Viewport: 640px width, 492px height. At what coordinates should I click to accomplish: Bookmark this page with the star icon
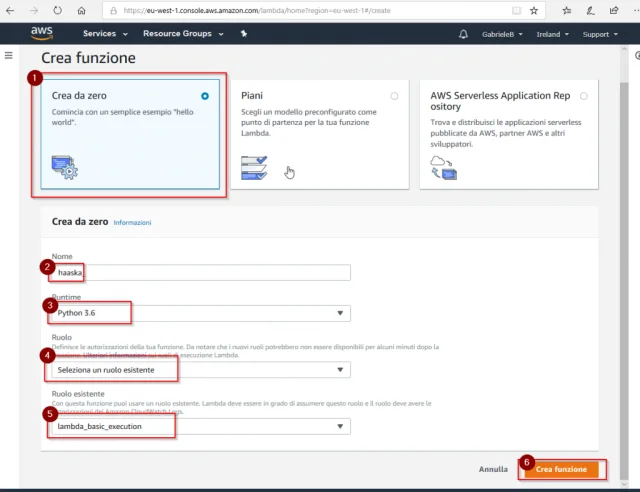click(x=535, y=11)
